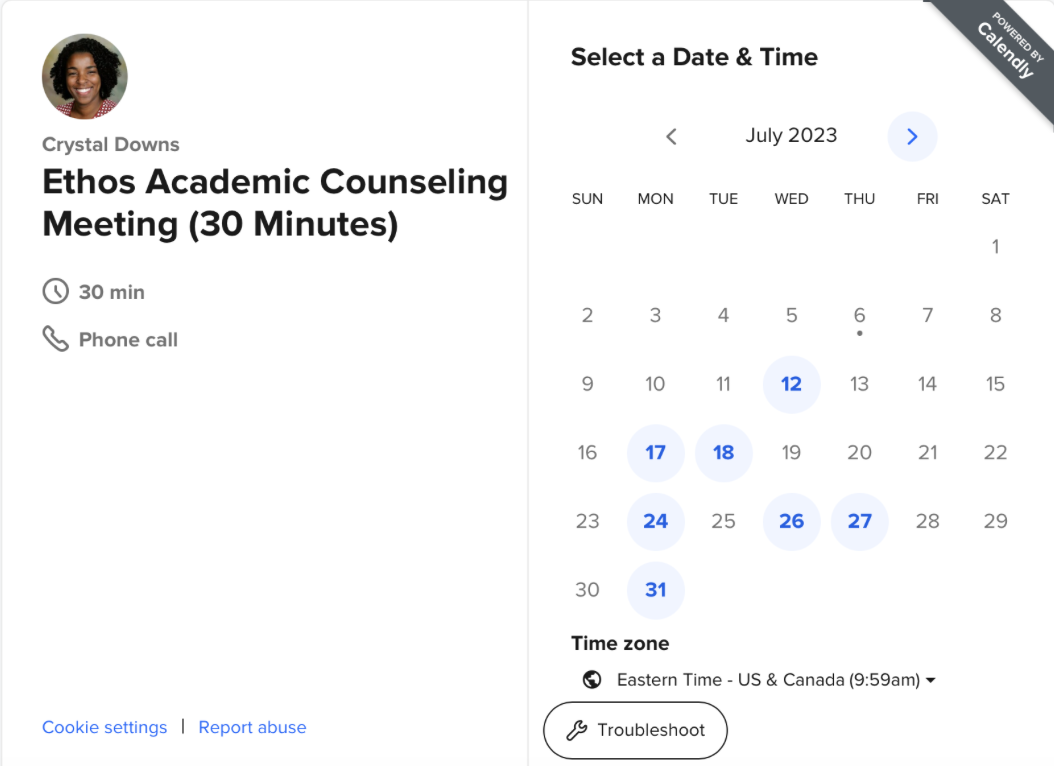Screen dimensions: 1054x766
Task: Click the wrench icon in Troubleshoot
Action: pos(576,731)
